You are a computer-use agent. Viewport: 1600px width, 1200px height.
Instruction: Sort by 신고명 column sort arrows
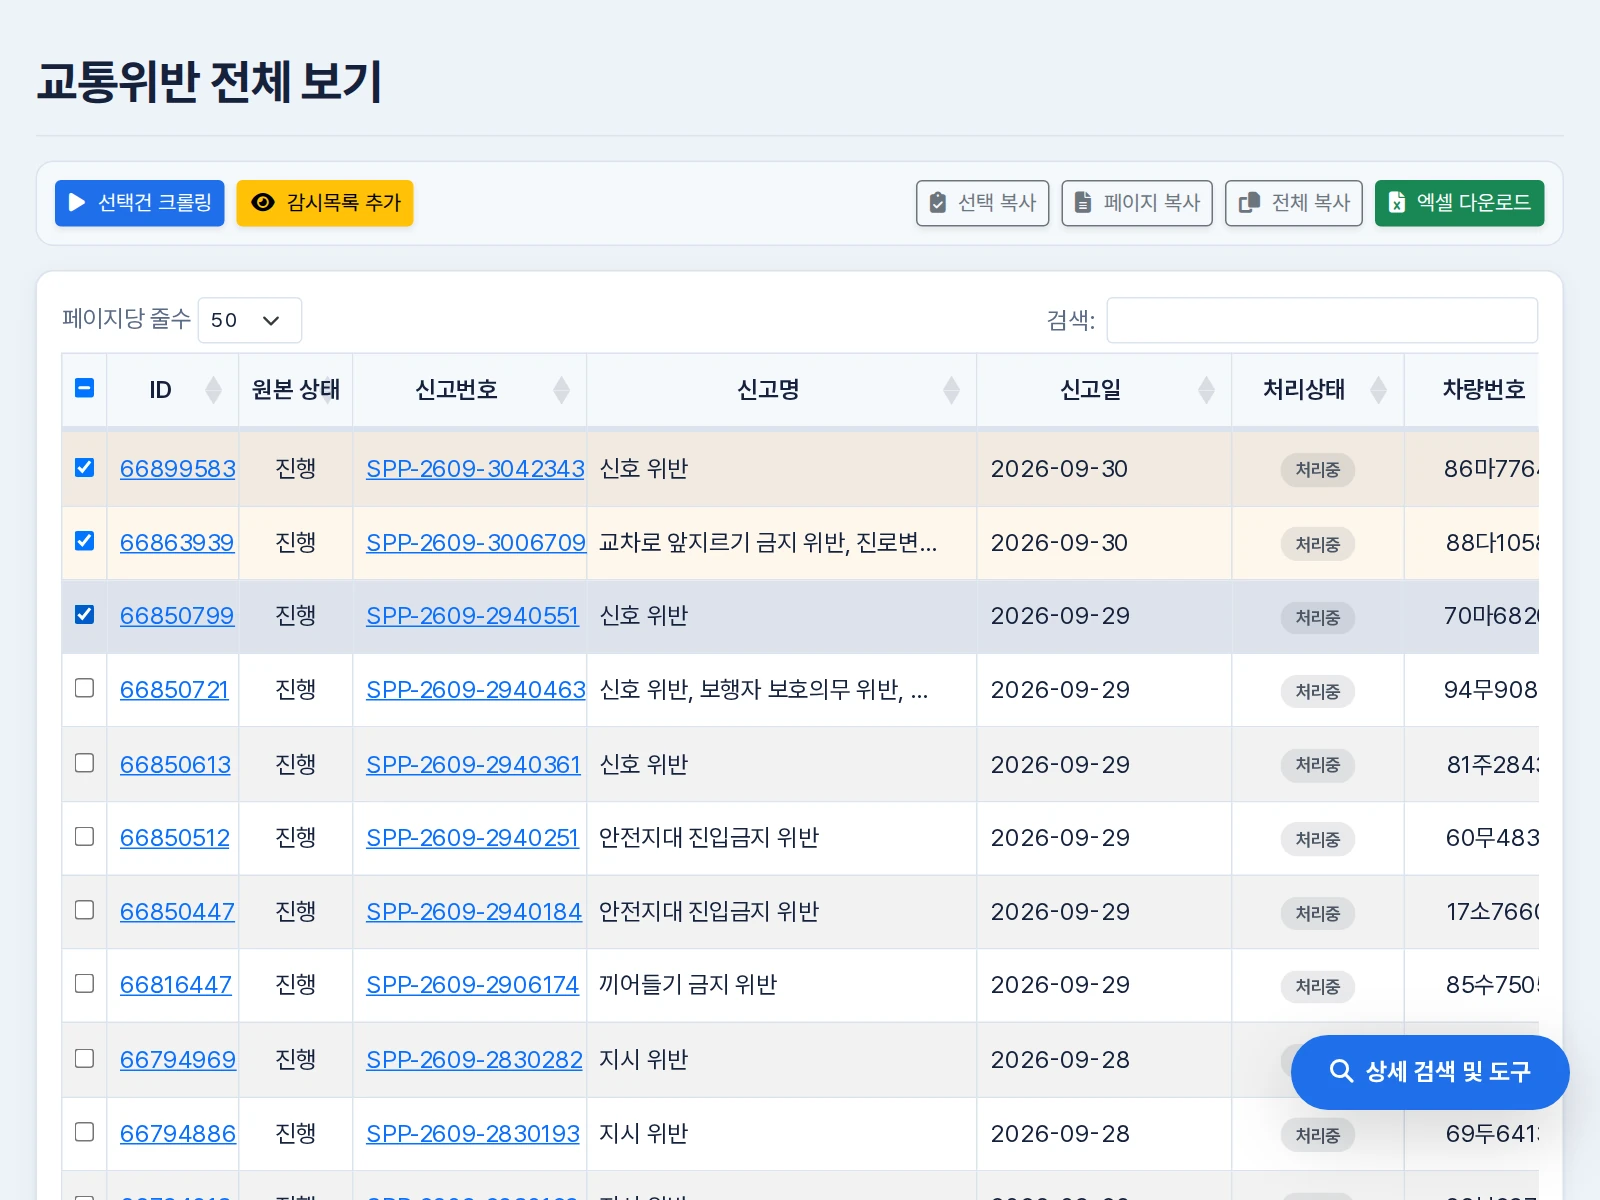(952, 390)
